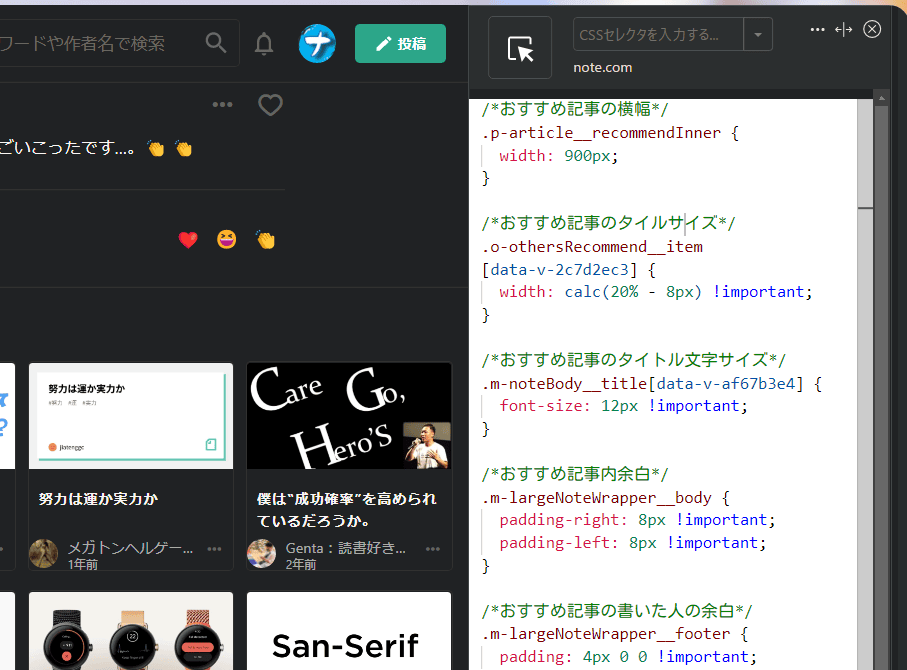Open options menu on メガトンヘルゲー card
Screen dimensions: 907x670
(x=215, y=548)
